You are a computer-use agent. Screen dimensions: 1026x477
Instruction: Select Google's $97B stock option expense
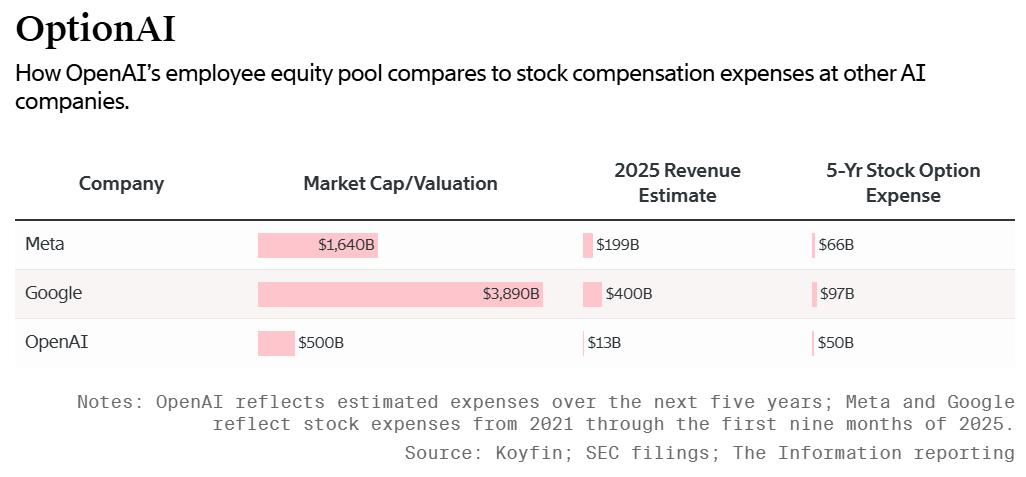click(x=836, y=294)
